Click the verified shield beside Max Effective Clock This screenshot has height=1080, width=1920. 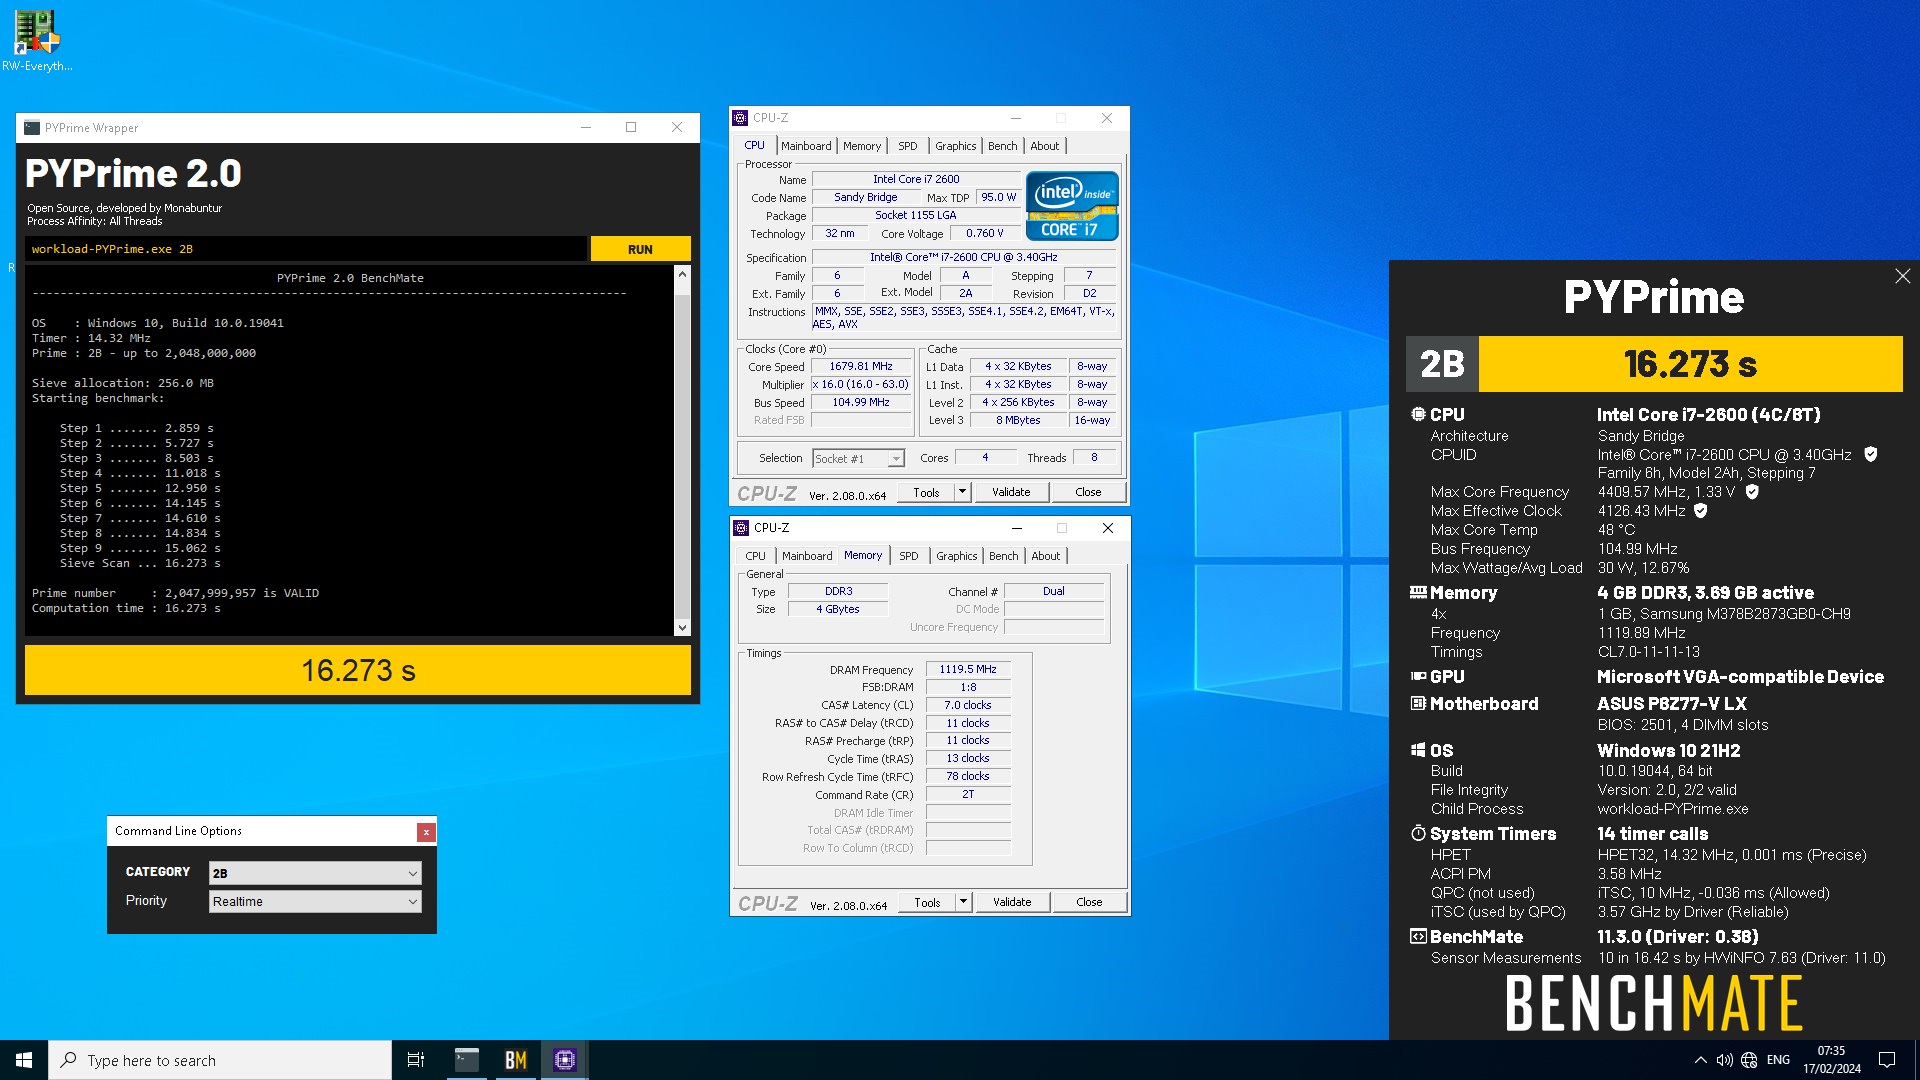[1701, 511]
